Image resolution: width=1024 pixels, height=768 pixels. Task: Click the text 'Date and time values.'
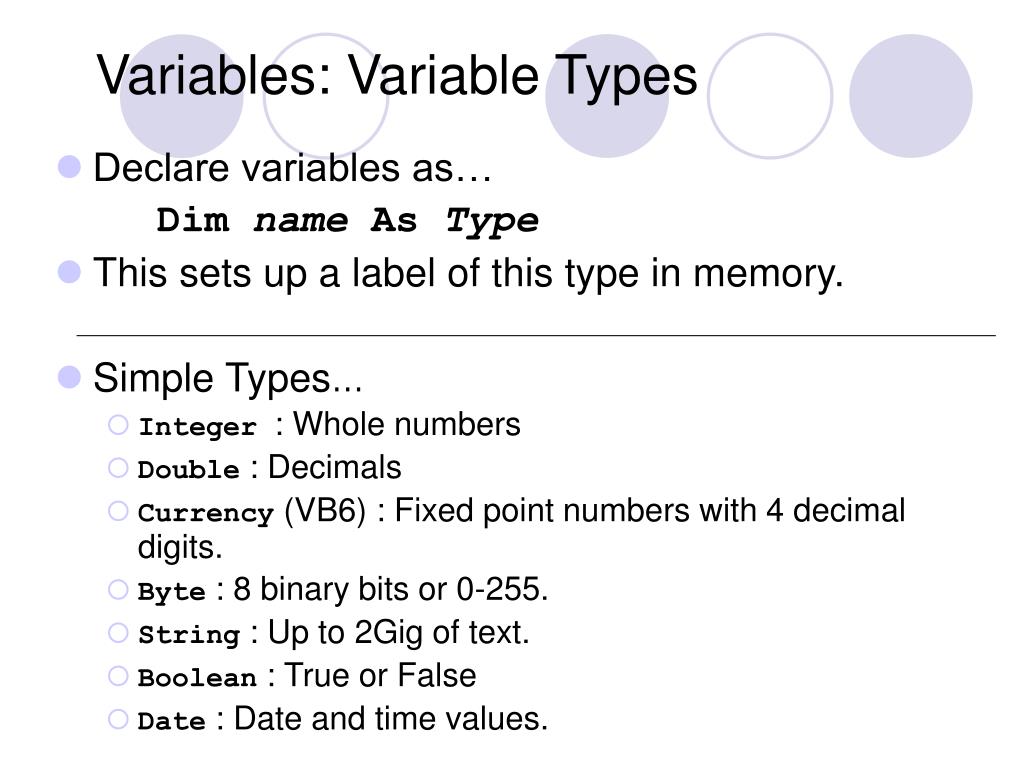pos(391,718)
